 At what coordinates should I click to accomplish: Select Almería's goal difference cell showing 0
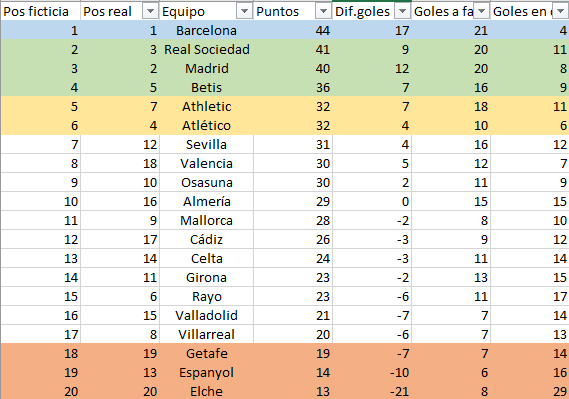pyautogui.click(x=372, y=201)
